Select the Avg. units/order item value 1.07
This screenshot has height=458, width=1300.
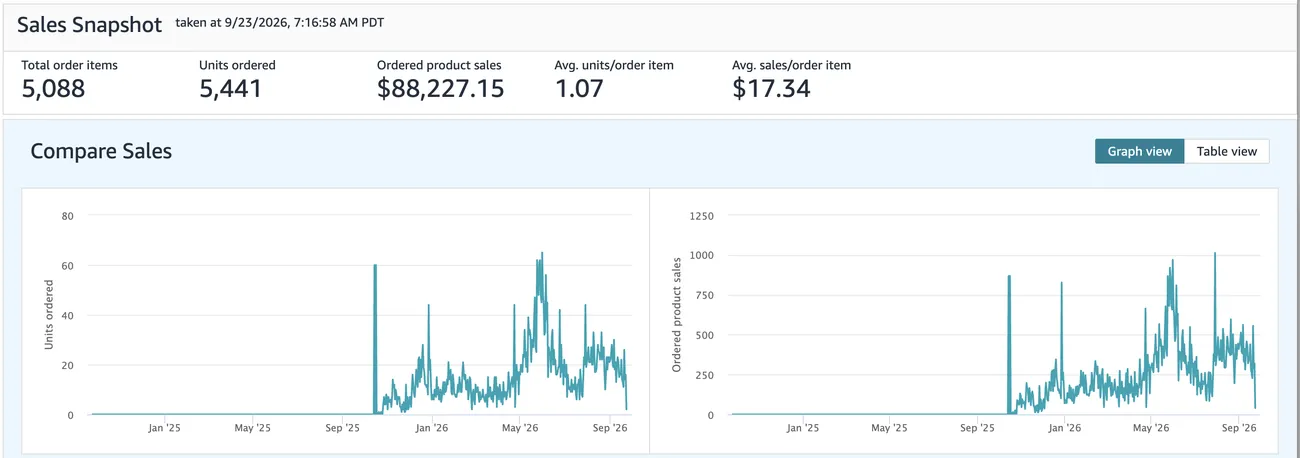579,88
